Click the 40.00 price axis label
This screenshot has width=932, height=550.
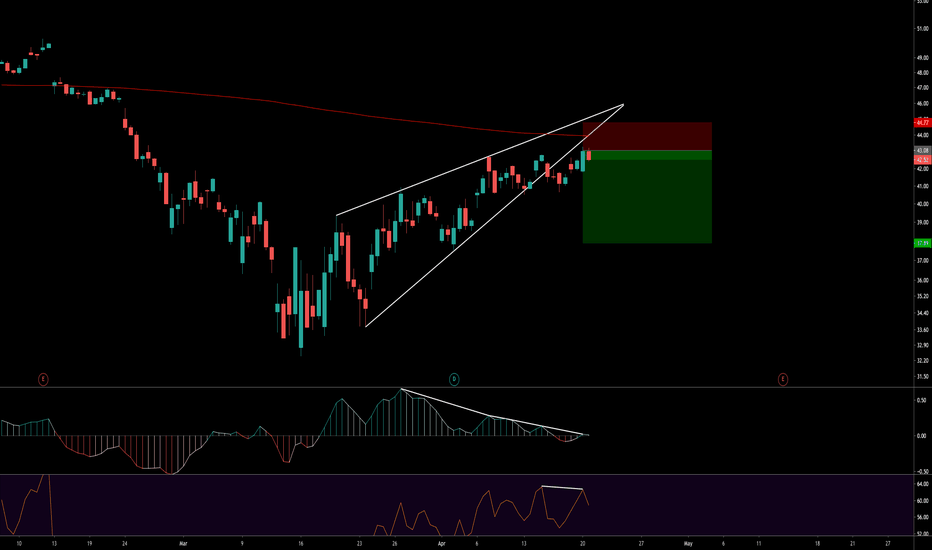pos(922,204)
